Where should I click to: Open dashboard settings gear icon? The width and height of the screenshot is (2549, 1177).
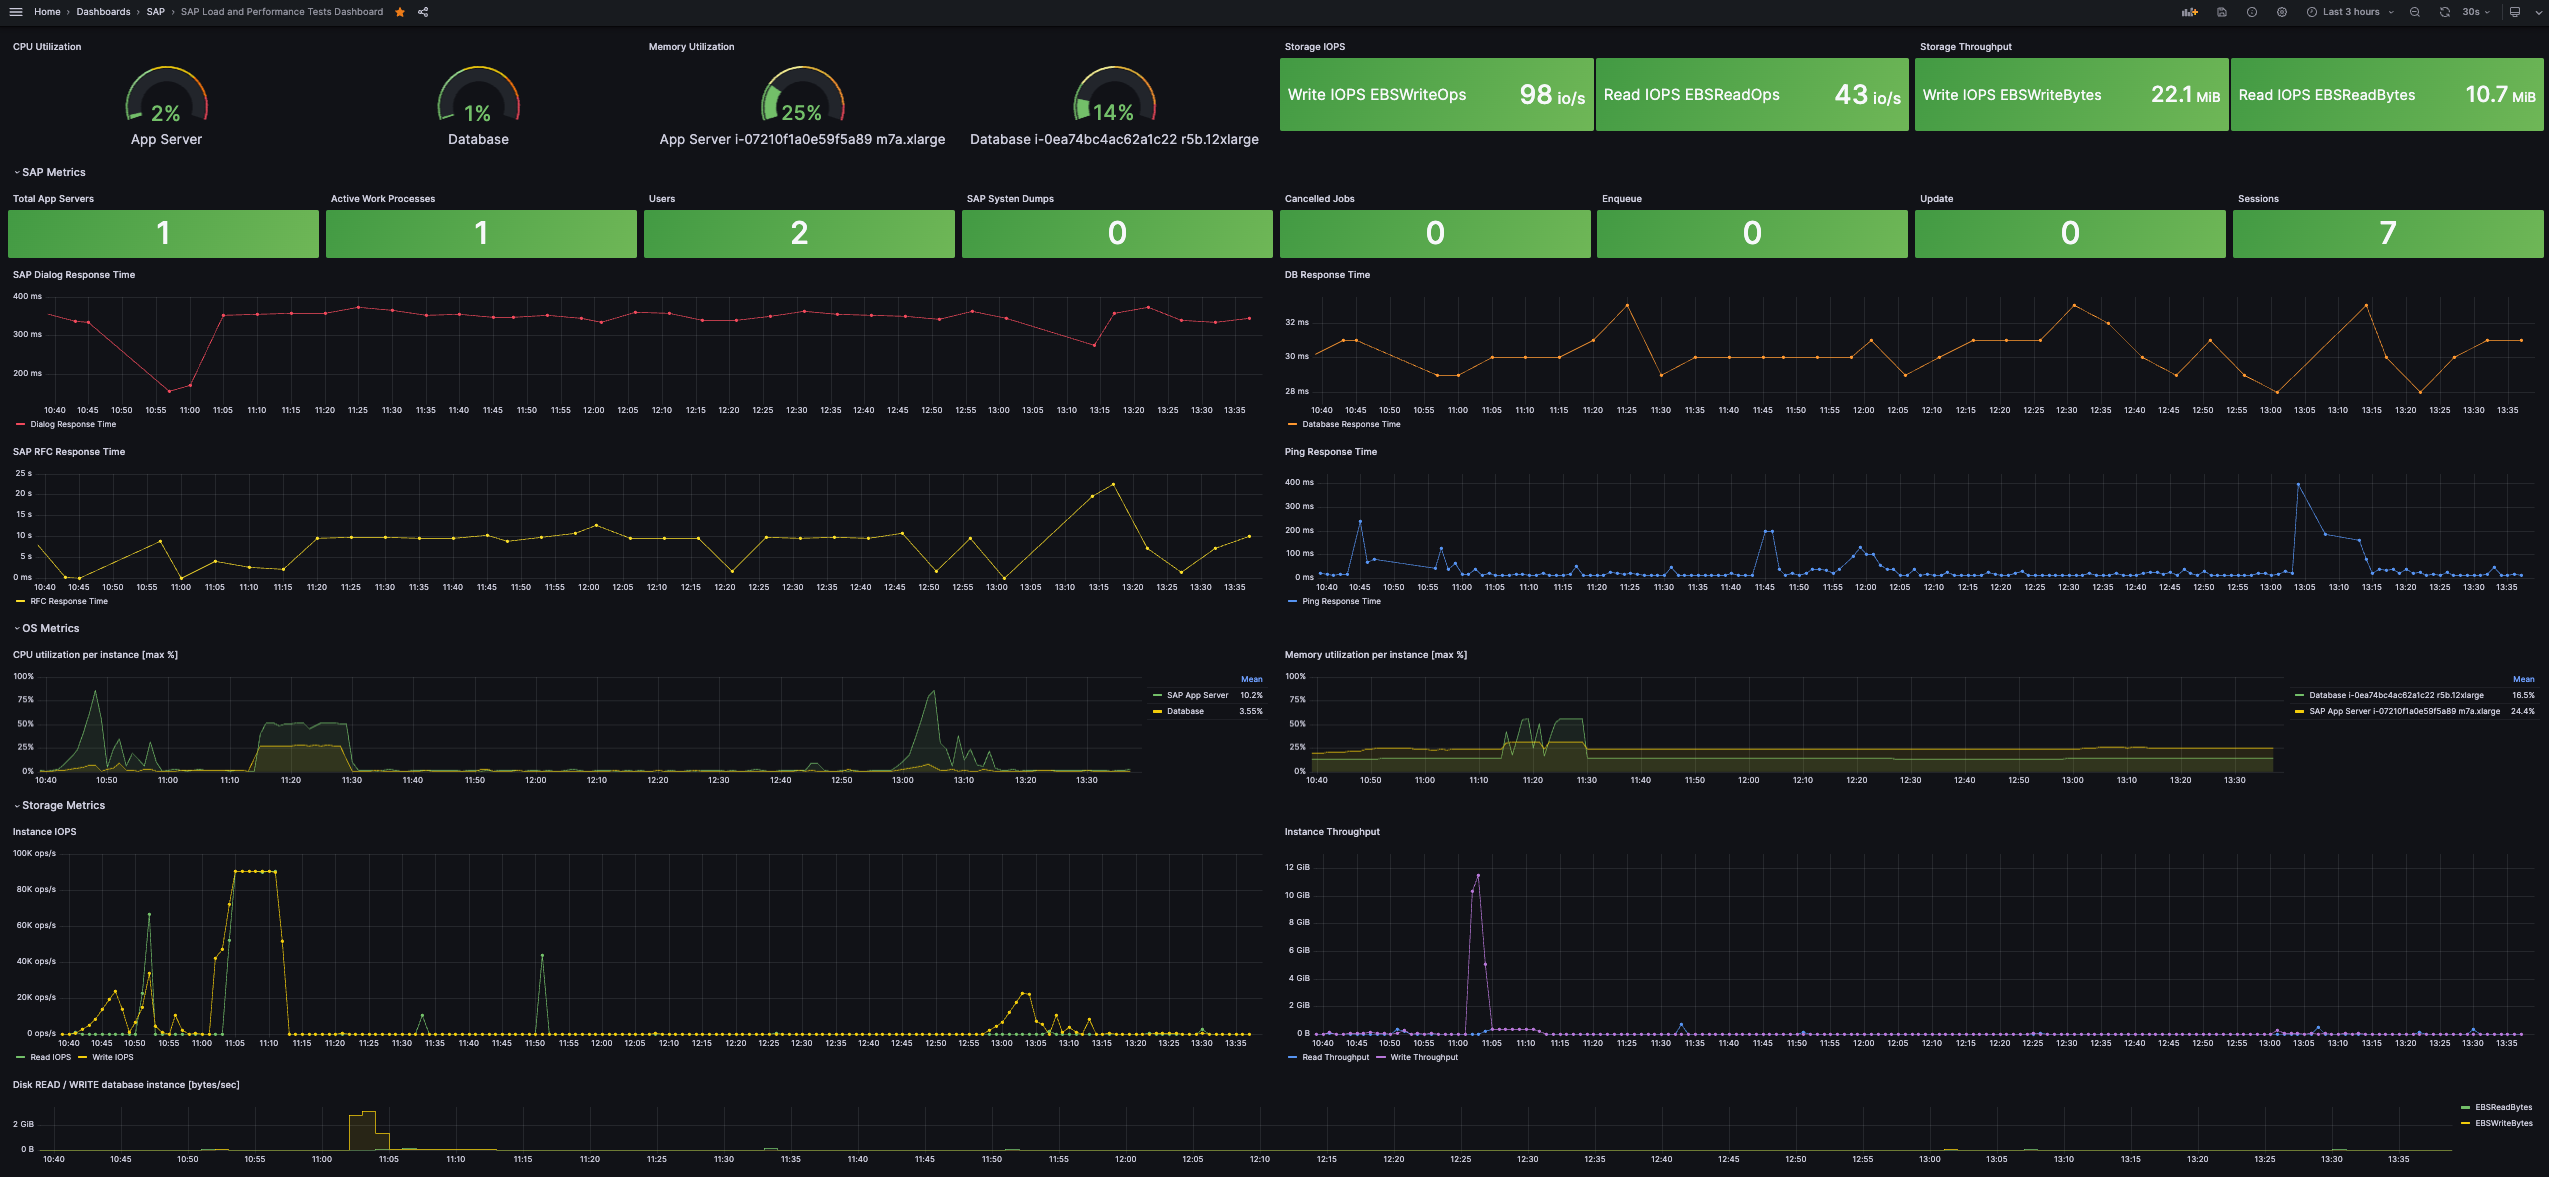2282,12
